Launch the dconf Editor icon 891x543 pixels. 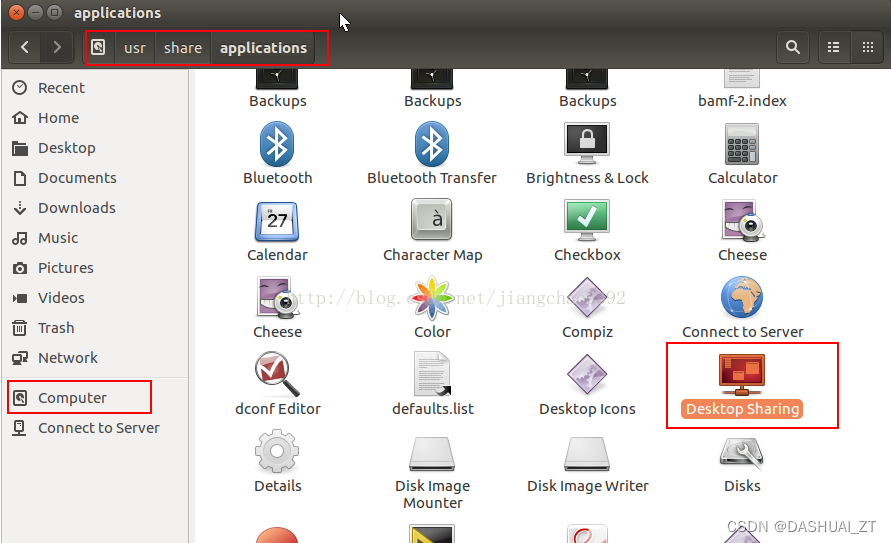(277, 374)
